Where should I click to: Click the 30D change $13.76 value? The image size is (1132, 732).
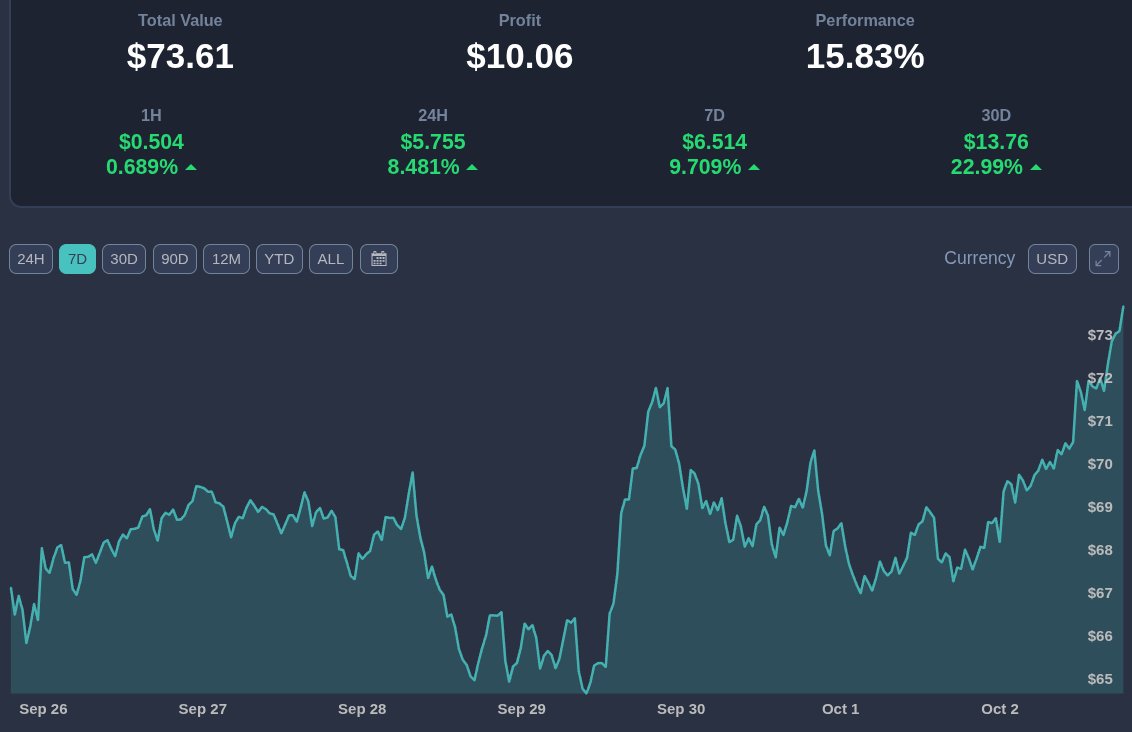coord(996,141)
